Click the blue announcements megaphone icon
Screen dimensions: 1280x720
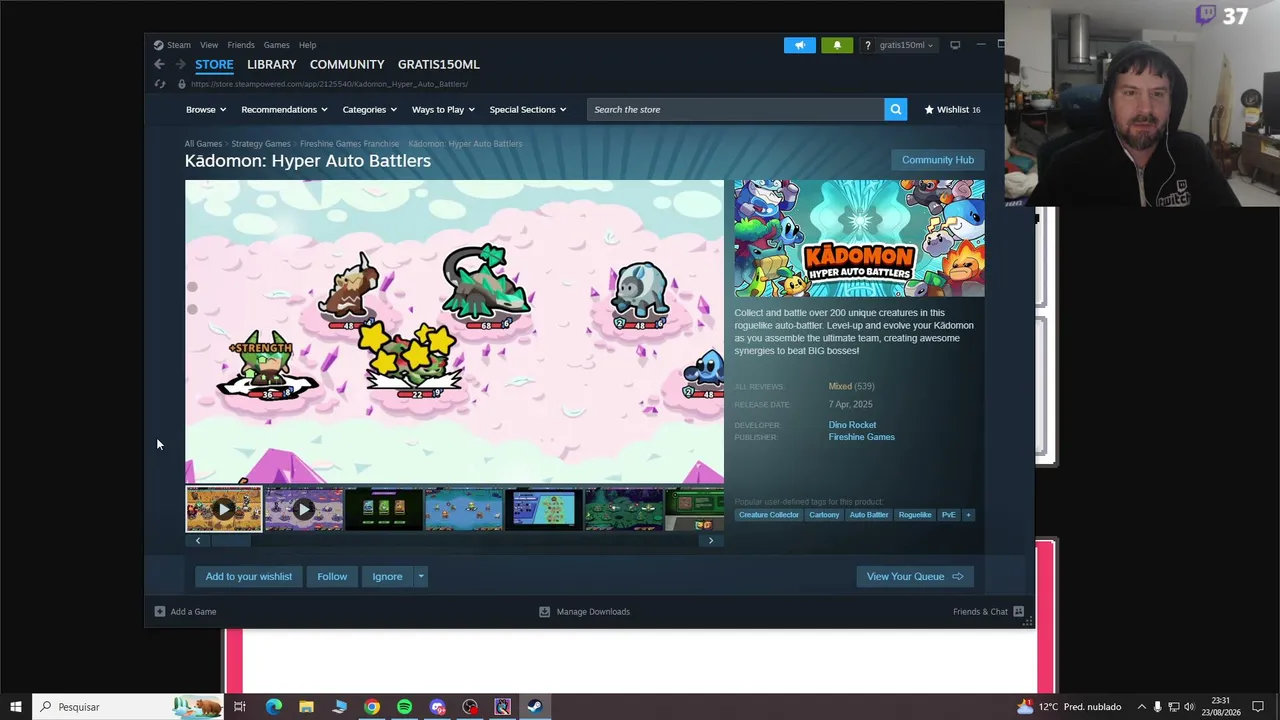[x=800, y=45]
